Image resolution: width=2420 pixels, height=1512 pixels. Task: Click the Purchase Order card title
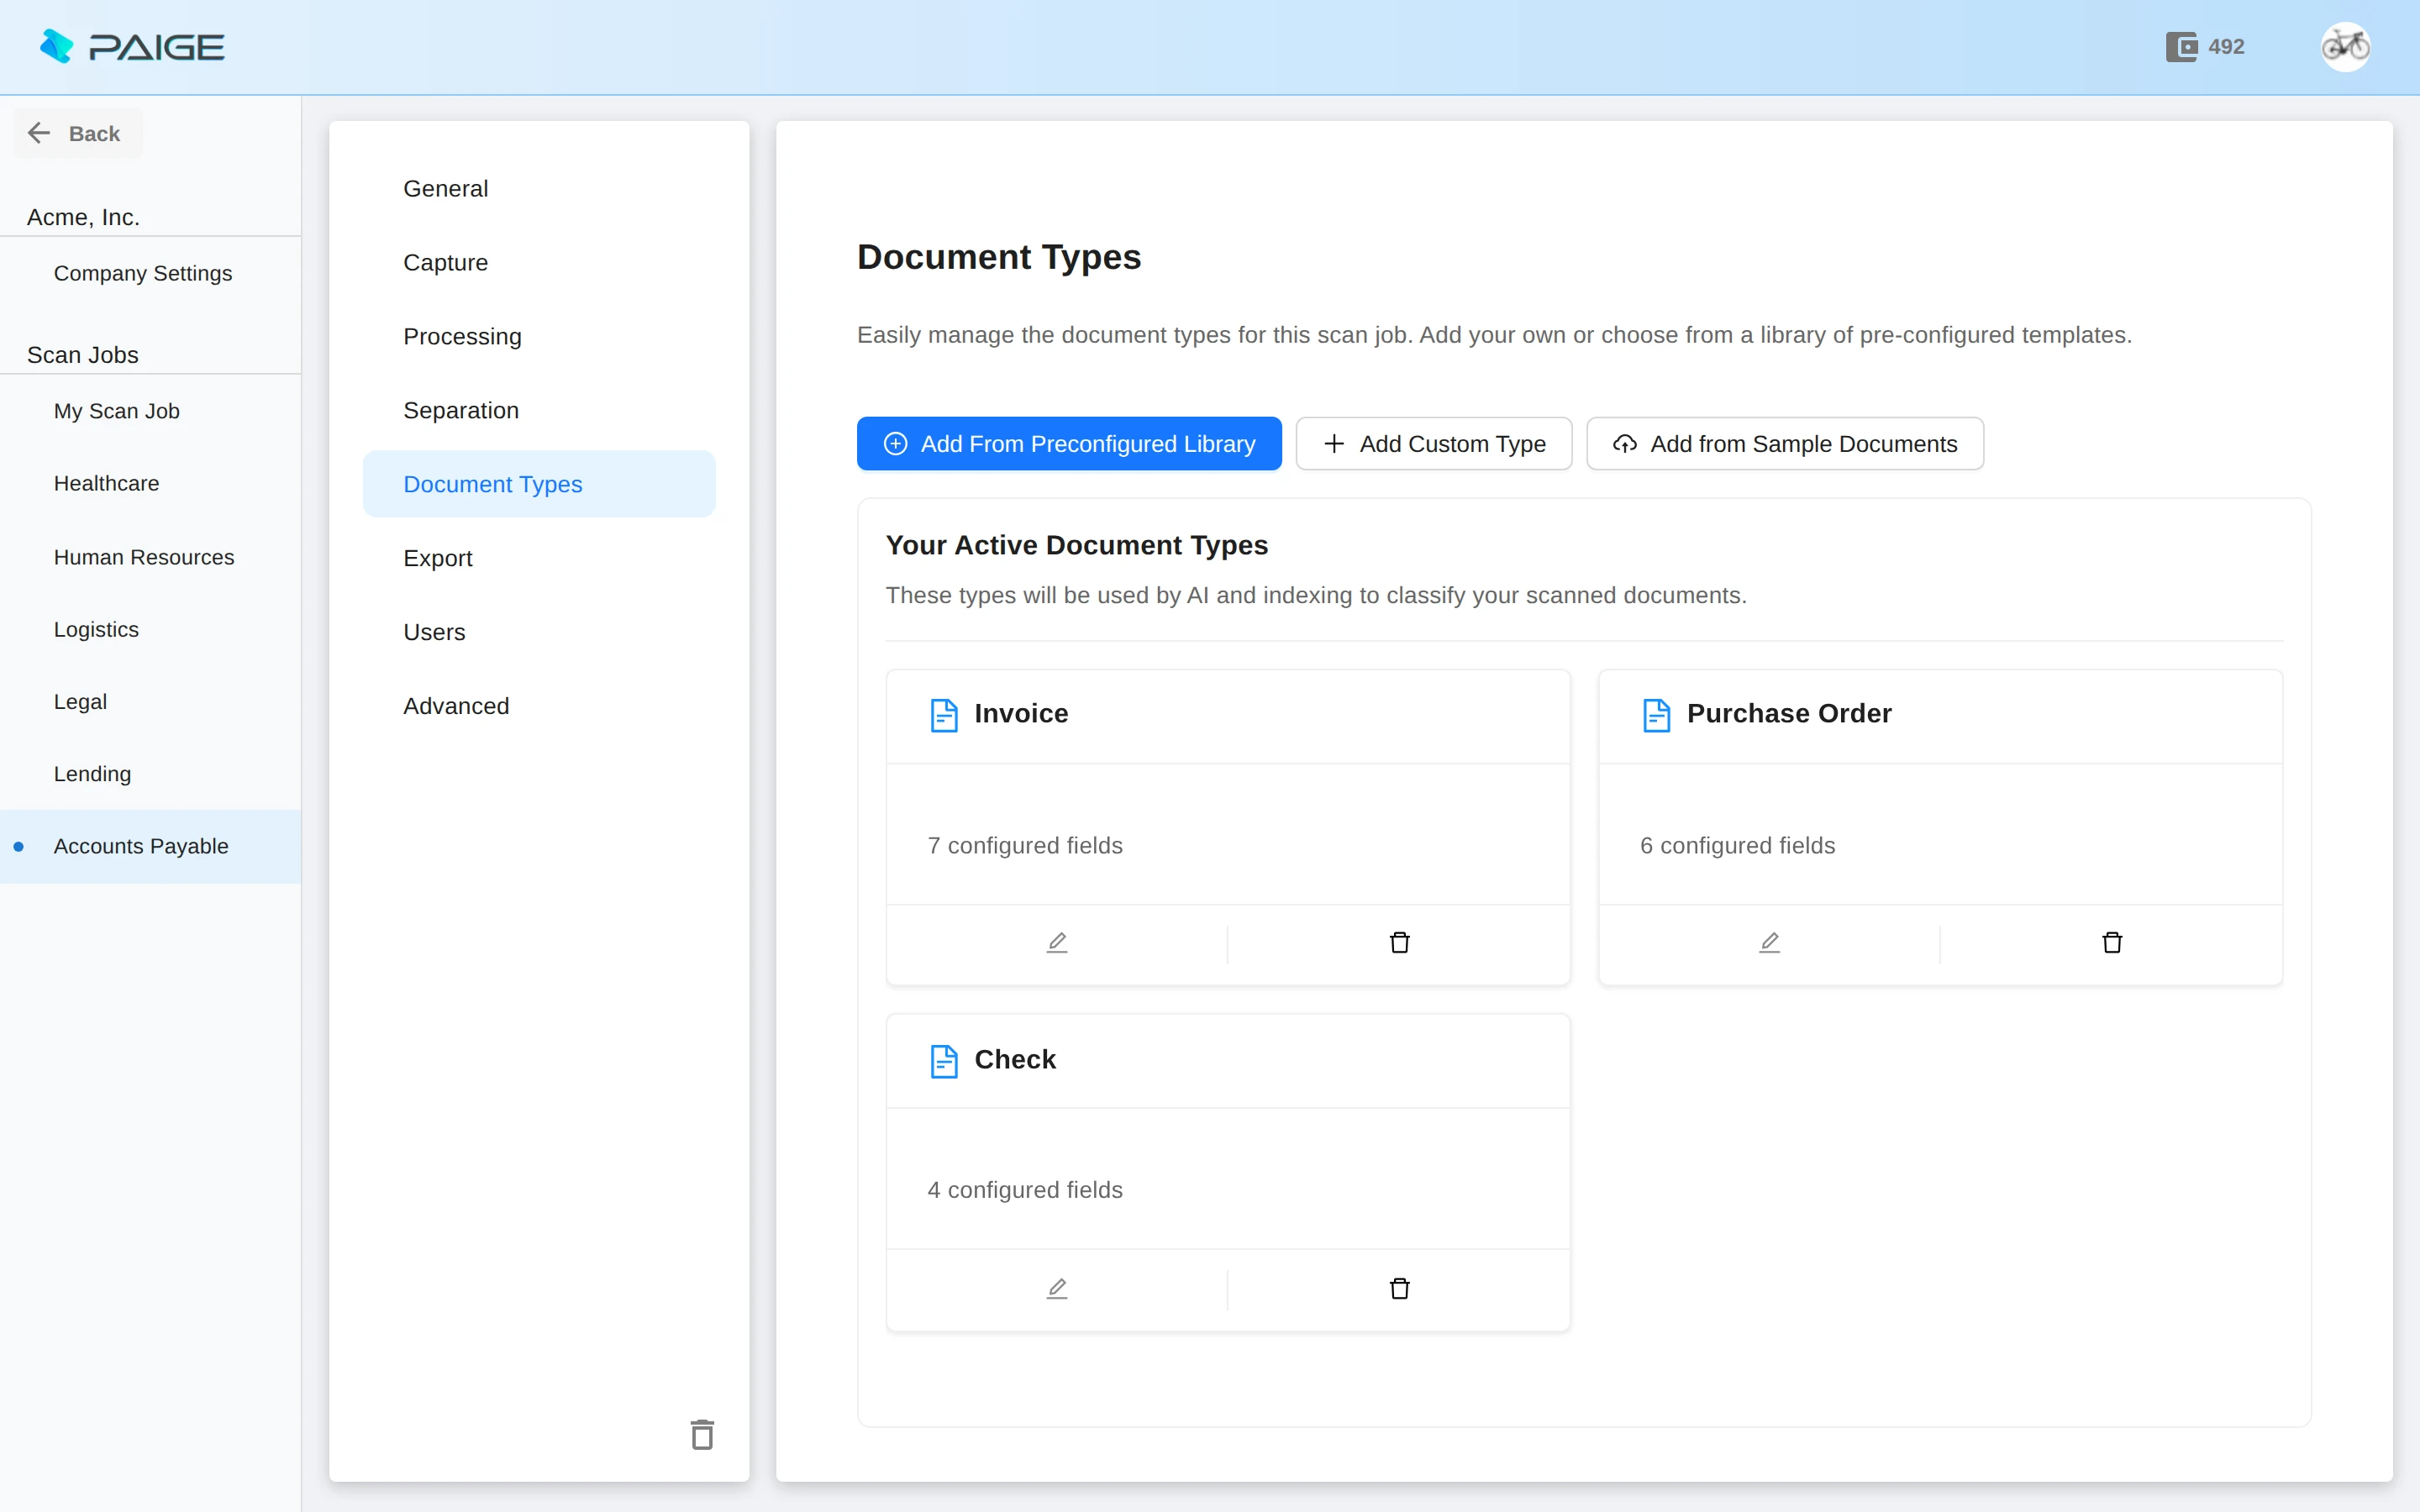pos(1789,713)
